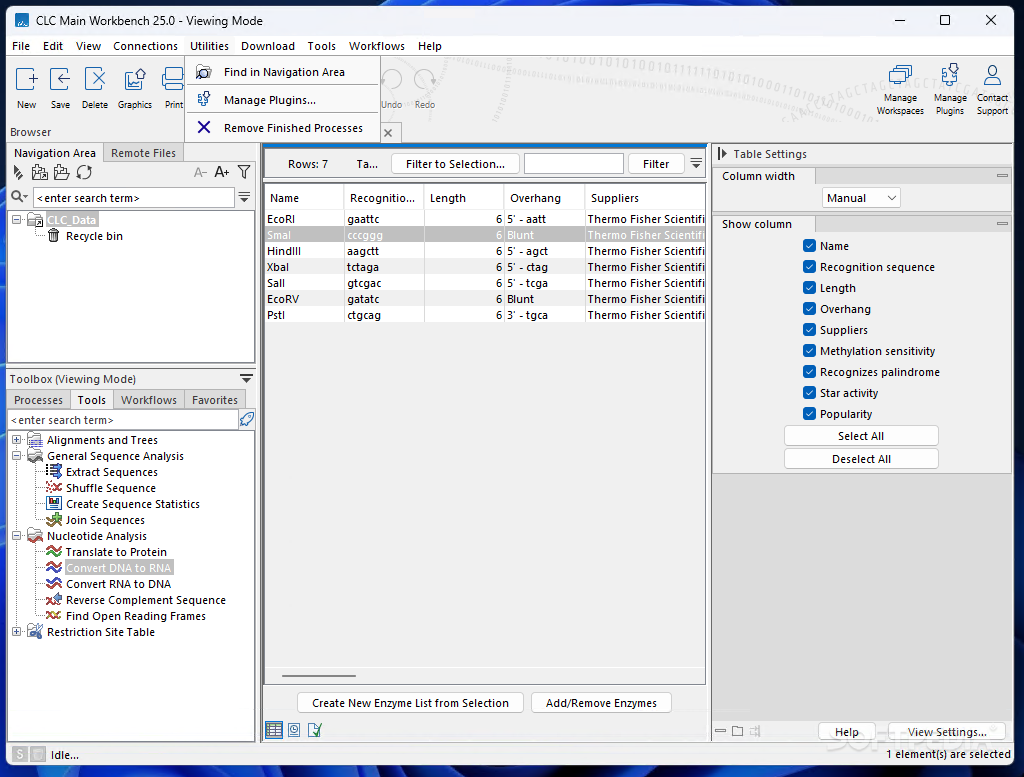Screen dimensions: 1024x777
Task: Switch to table view icon at editor bottom
Action: click(x=274, y=730)
